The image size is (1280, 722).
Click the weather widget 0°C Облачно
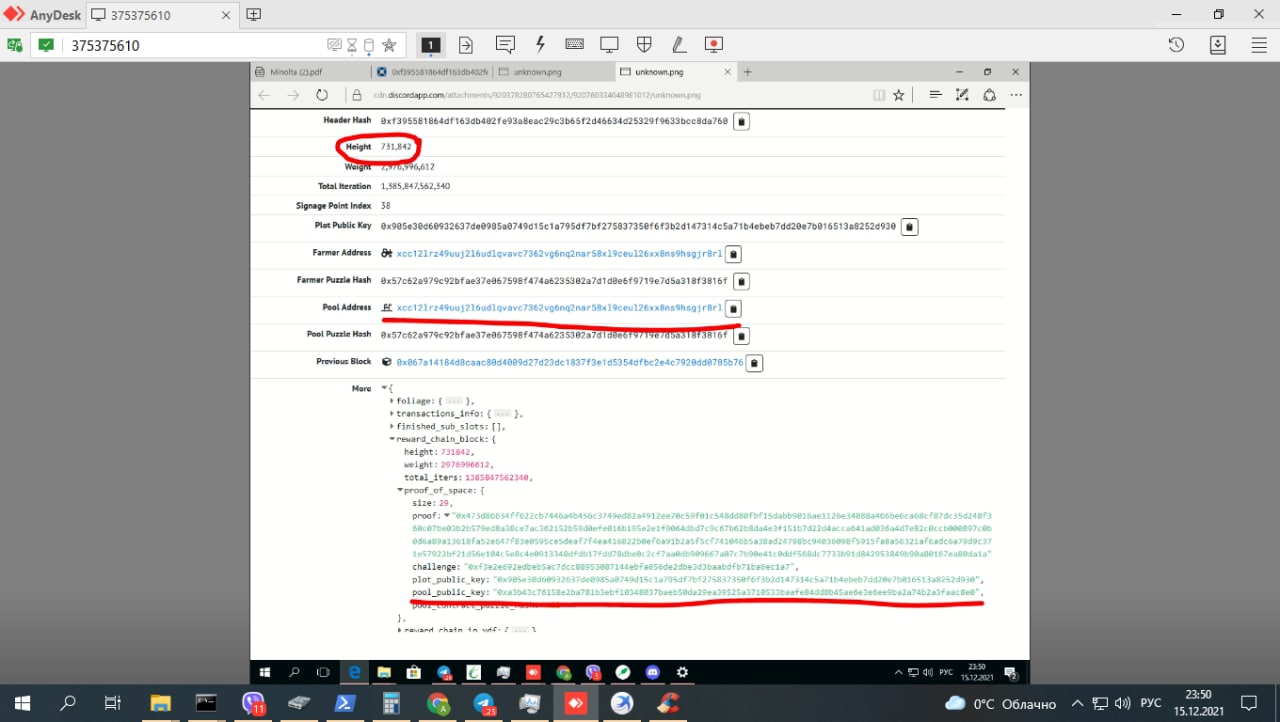(x=1000, y=703)
